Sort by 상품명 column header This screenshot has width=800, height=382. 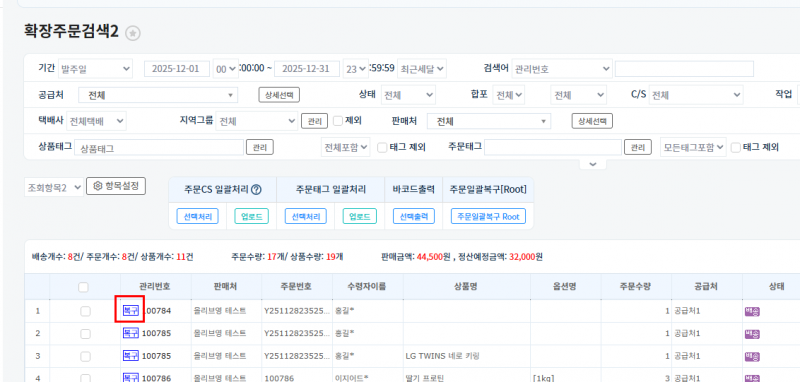click(x=466, y=287)
